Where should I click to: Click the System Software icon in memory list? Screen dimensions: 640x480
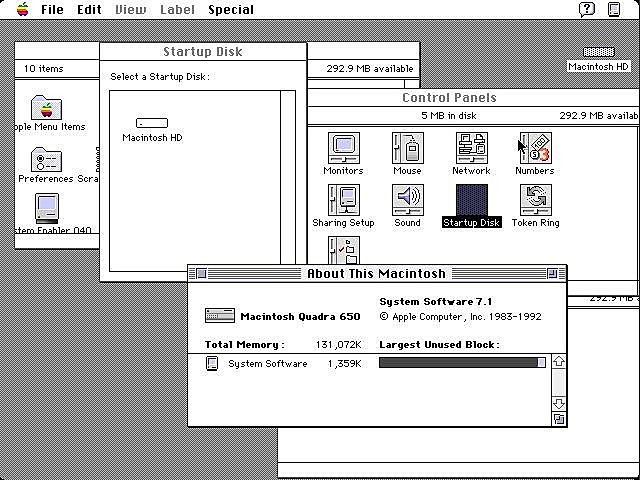[x=212, y=363]
